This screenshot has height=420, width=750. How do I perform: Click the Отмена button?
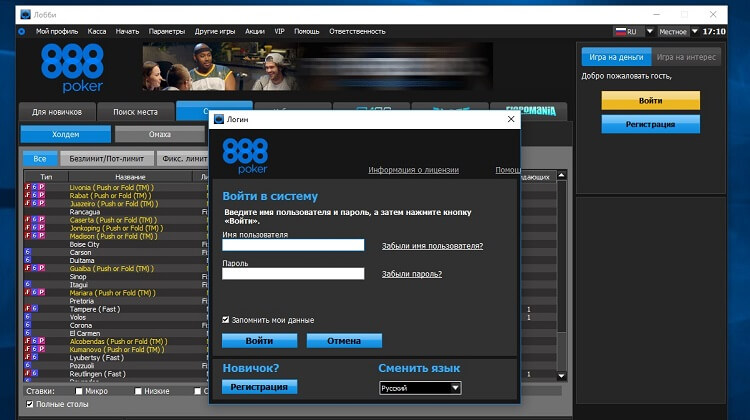pos(344,341)
